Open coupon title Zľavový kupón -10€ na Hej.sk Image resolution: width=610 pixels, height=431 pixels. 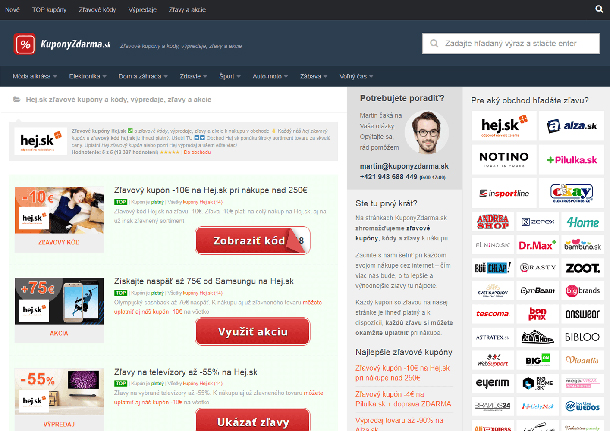point(210,190)
